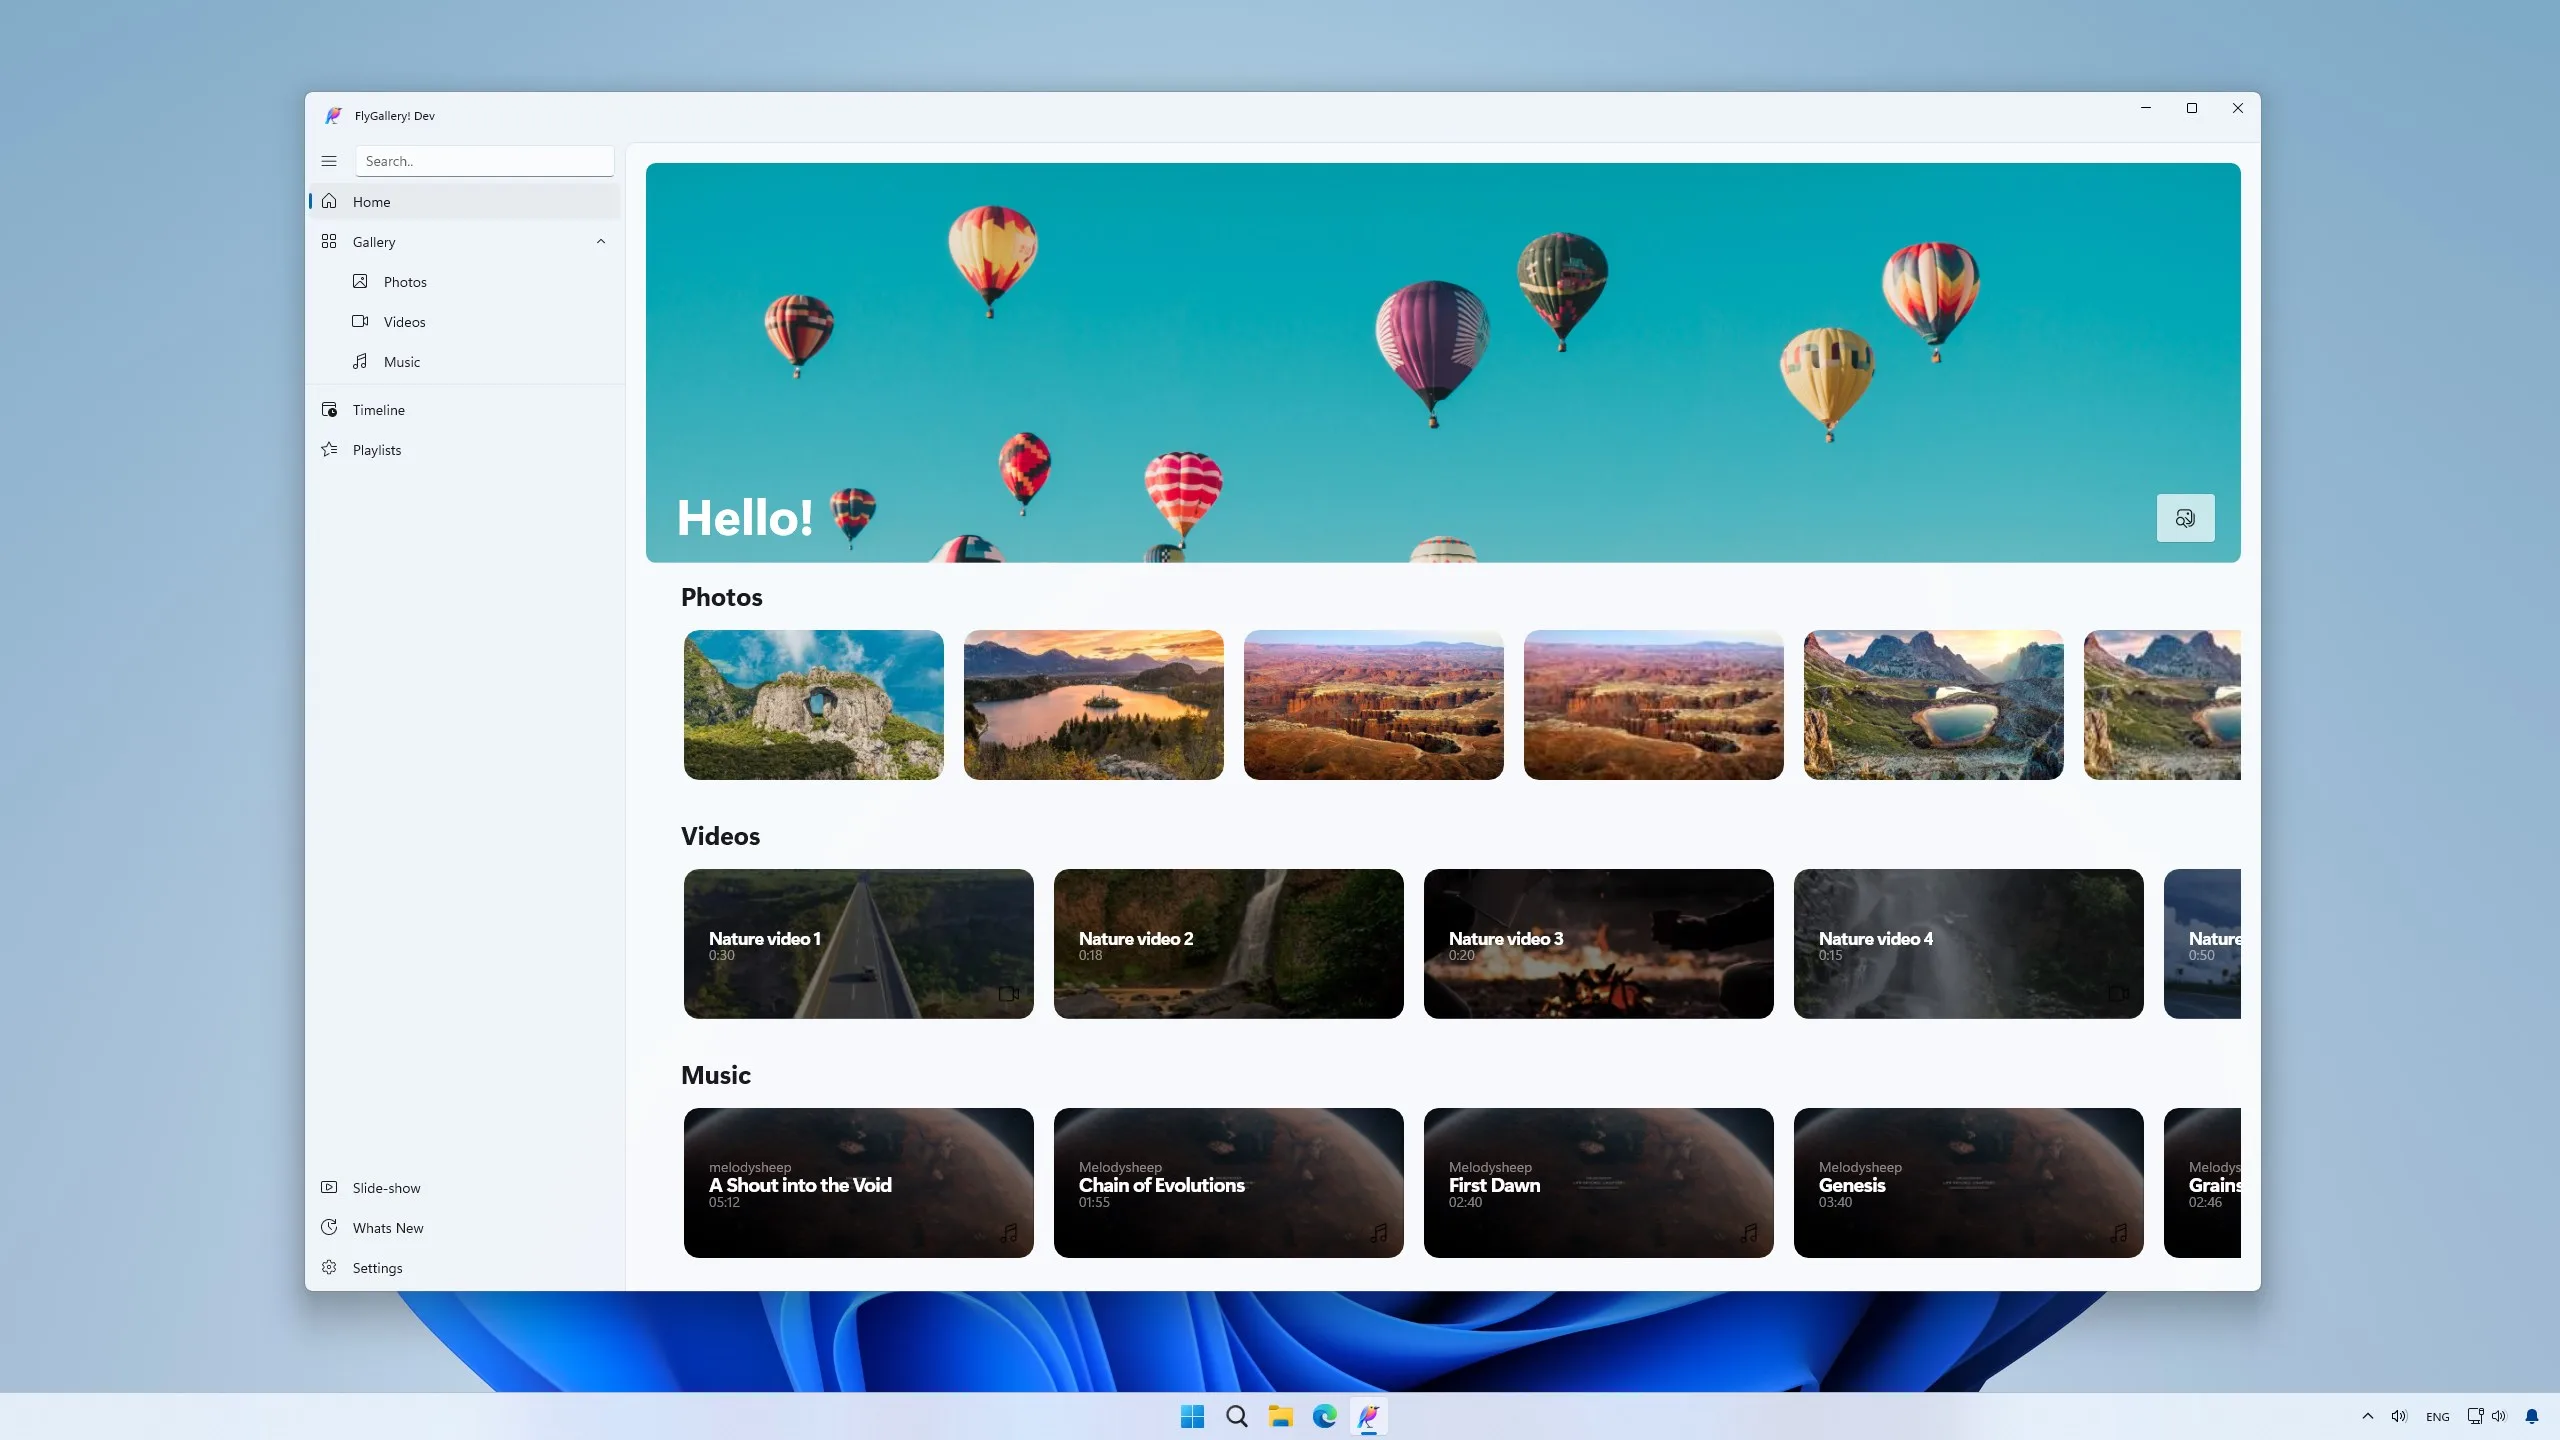Show hidden system tray icons
This screenshot has width=2560, height=1440.
pos(2367,1416)
